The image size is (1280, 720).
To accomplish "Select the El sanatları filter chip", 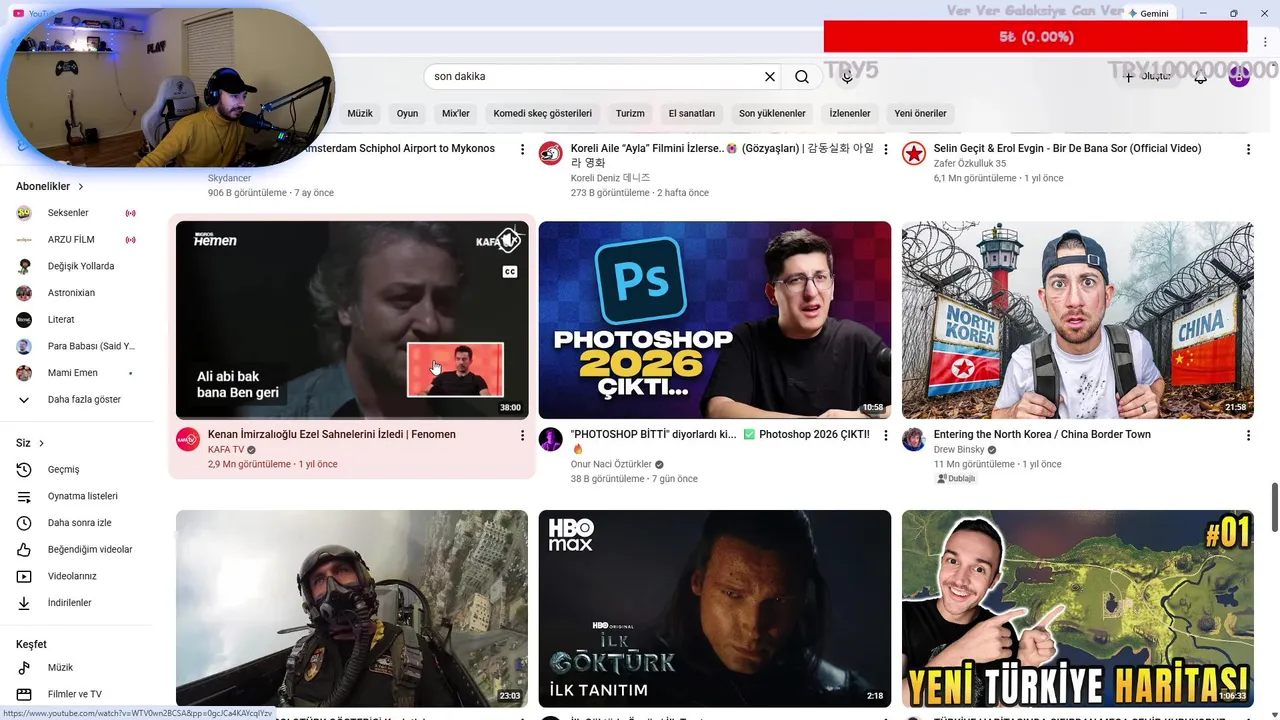I will 692,113.
